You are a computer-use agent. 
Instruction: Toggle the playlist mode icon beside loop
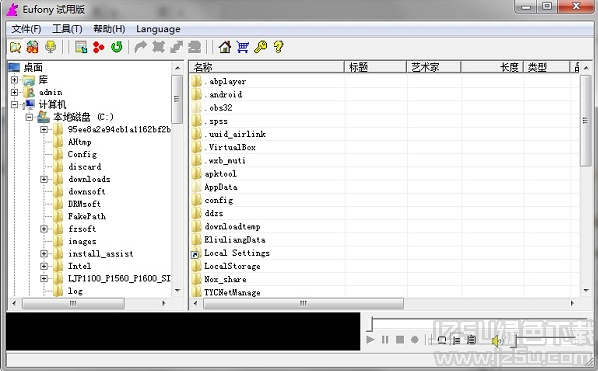(x=457, y=339)
